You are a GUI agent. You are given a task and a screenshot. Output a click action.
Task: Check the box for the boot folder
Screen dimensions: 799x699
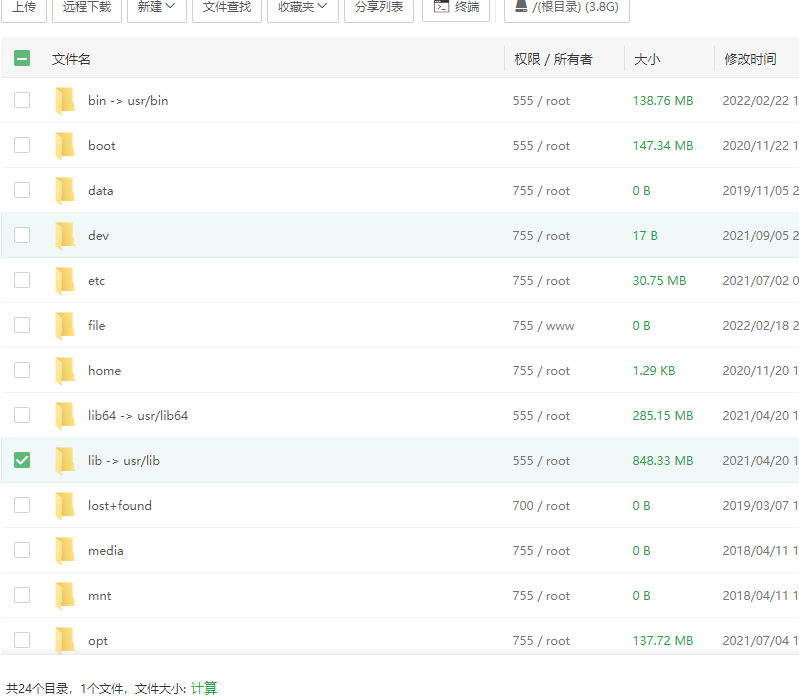point(22,145)
